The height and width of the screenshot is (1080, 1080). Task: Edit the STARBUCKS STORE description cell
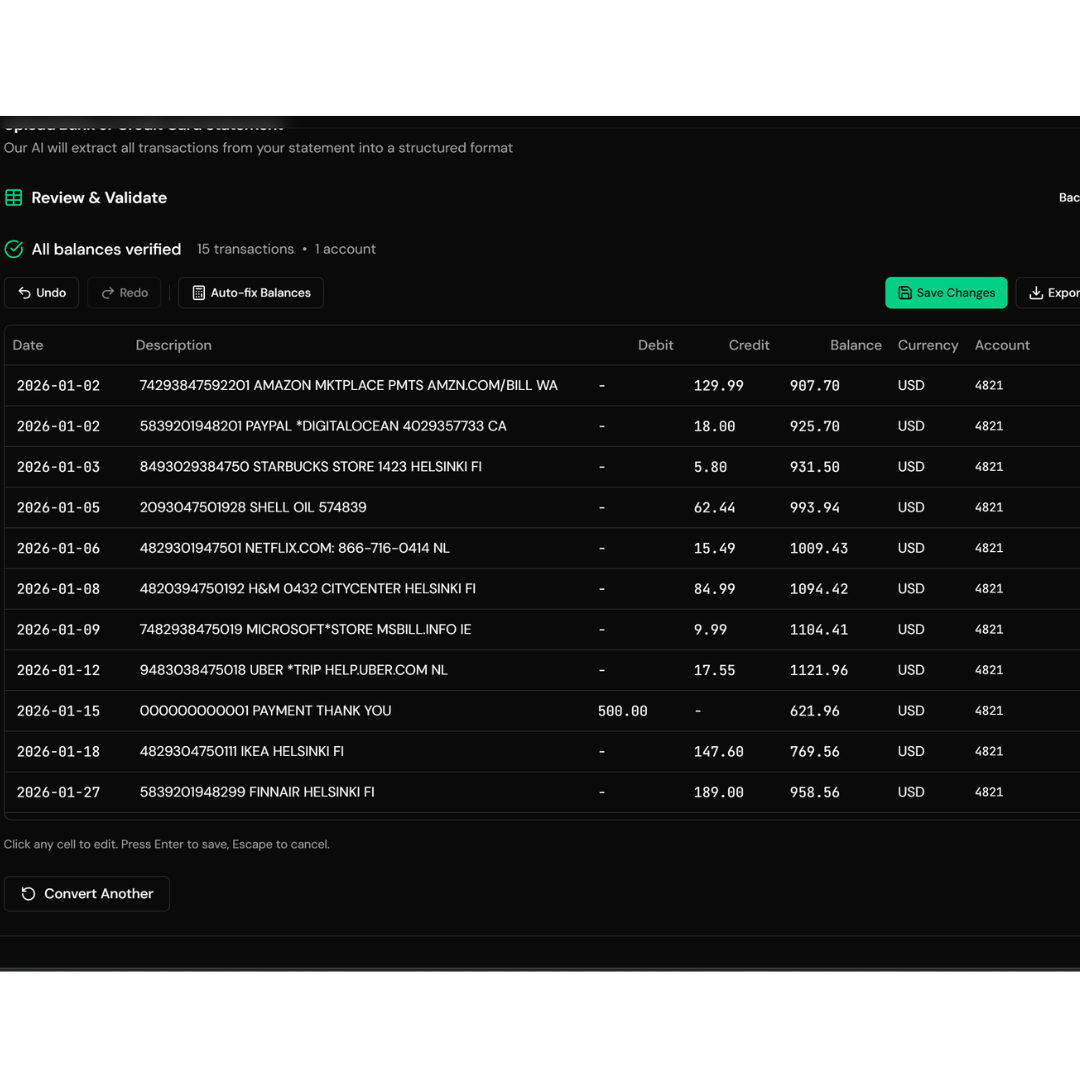[x=310, y=466]
